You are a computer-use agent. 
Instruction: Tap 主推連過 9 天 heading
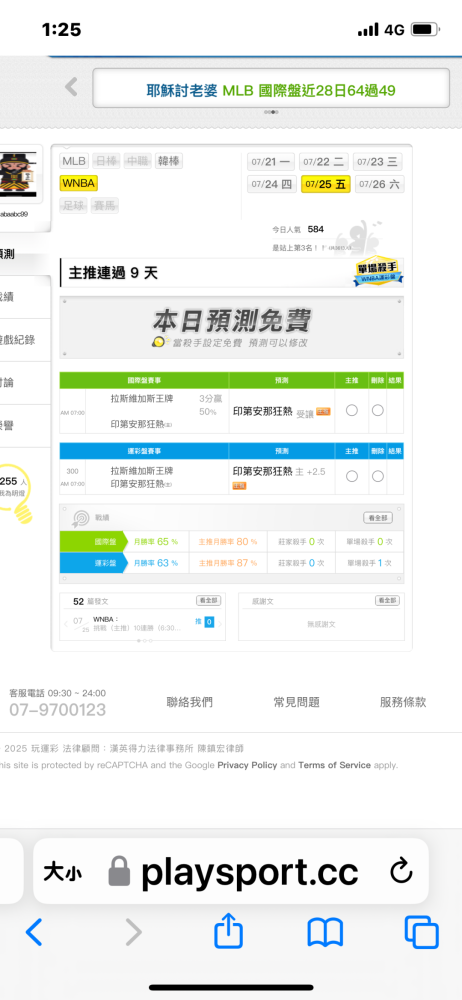click(x=113, y=274)
